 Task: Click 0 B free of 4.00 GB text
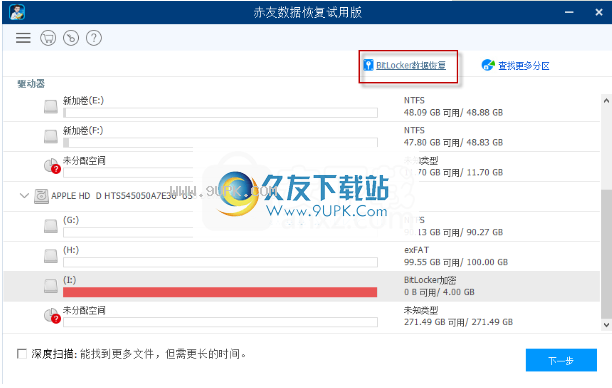click(439, 292)
